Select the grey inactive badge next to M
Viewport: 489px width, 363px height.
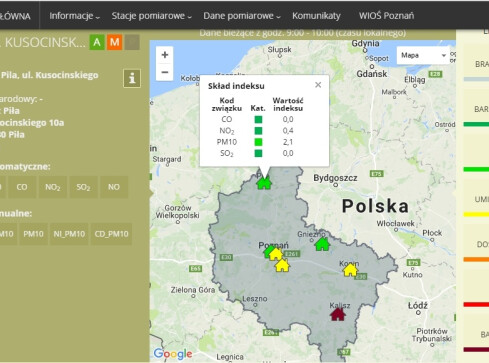click(132, 42)
